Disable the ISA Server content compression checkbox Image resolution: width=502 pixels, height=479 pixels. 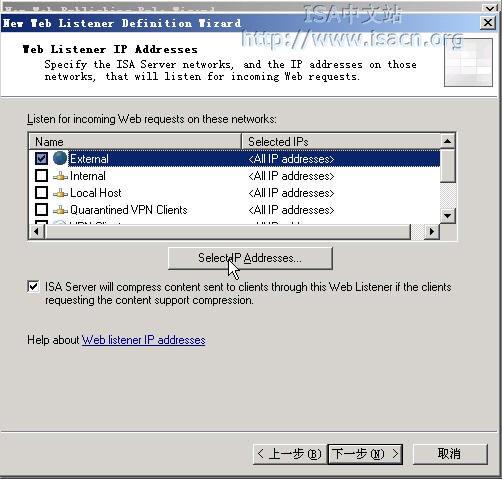[x=33, y=287]
